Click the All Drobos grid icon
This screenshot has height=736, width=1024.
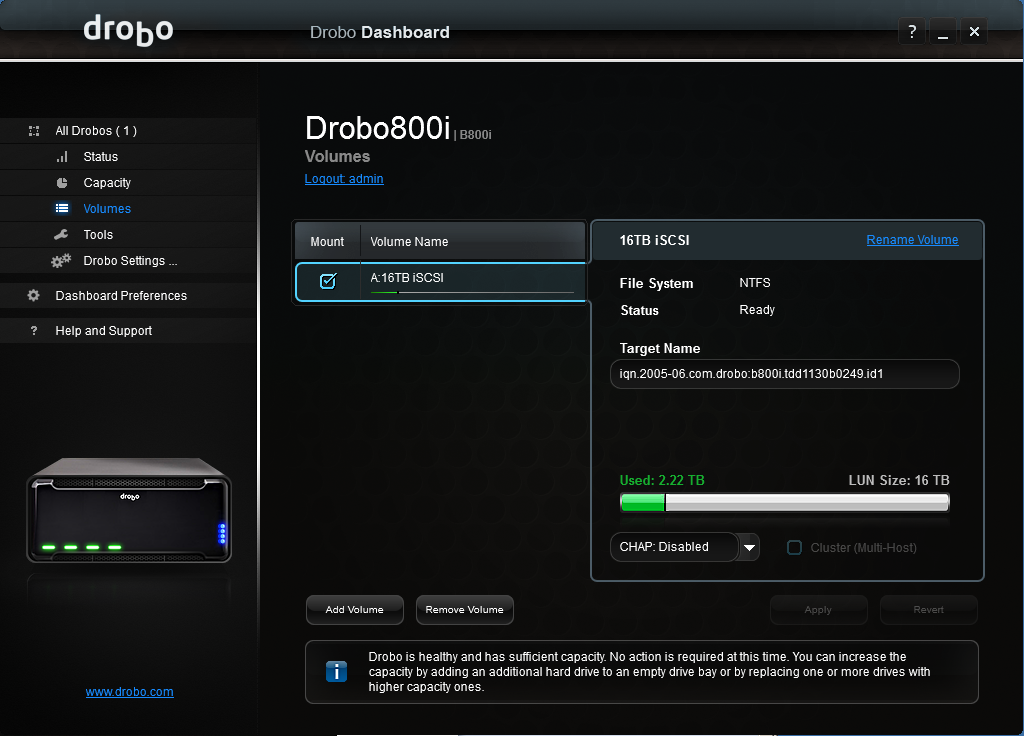point(34,131)
